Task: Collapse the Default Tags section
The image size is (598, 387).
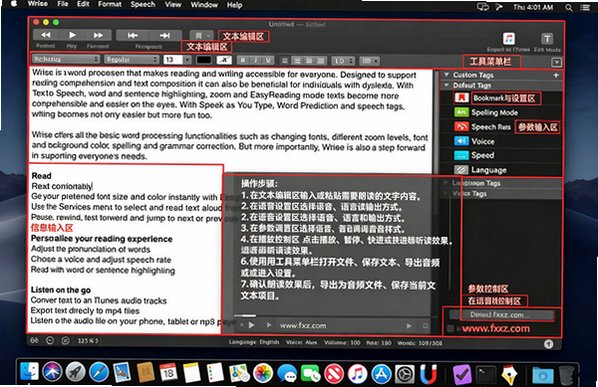Action: (x=447, y=85)
